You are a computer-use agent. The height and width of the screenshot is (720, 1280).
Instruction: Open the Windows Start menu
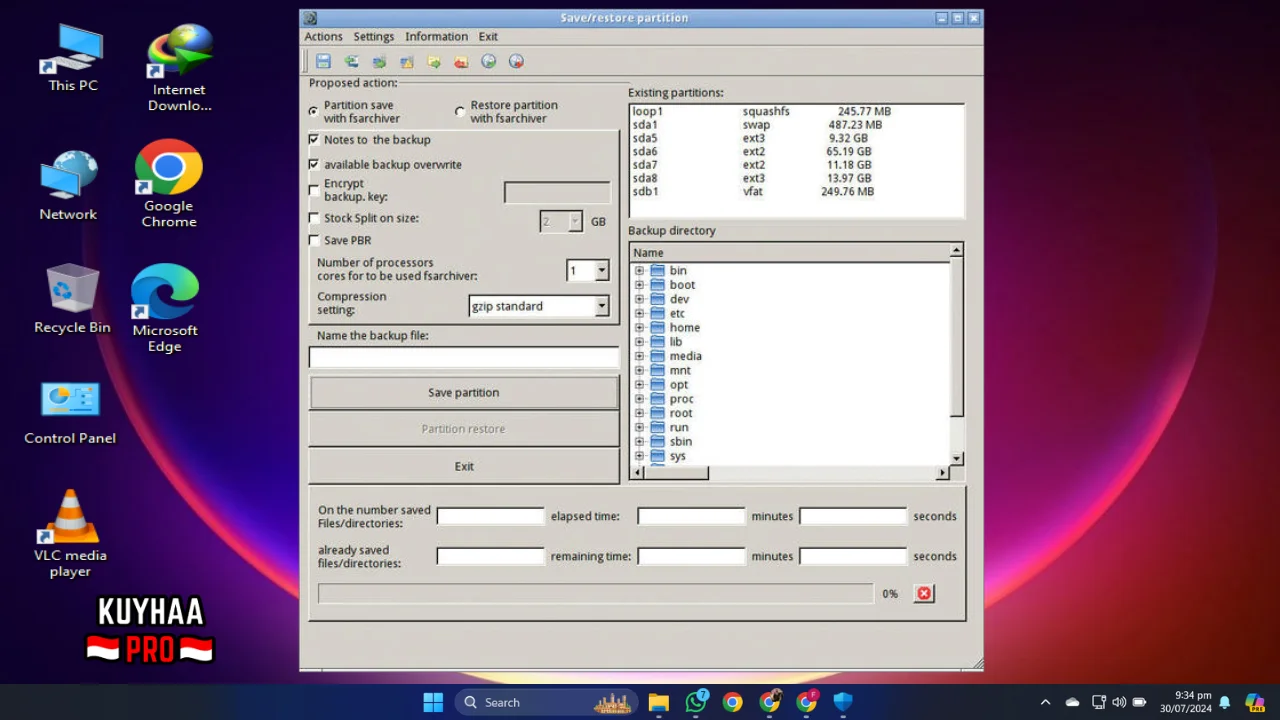click(x=433, y=702)
